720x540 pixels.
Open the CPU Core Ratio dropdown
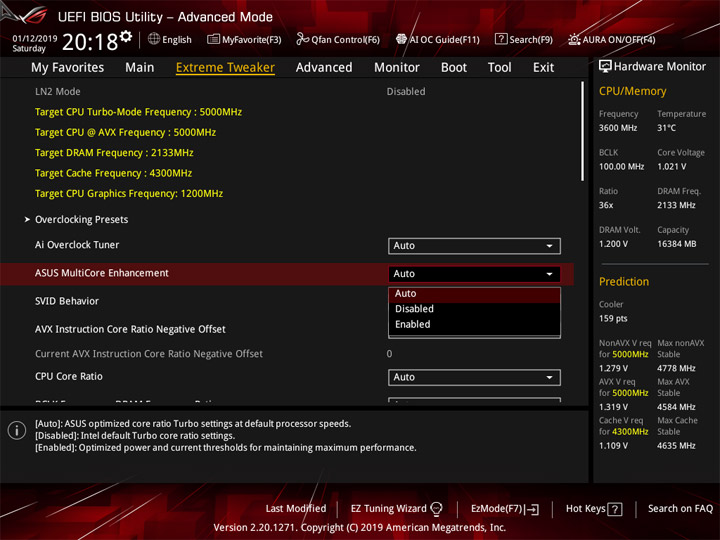pyautogui.click(x=474, y=377)
